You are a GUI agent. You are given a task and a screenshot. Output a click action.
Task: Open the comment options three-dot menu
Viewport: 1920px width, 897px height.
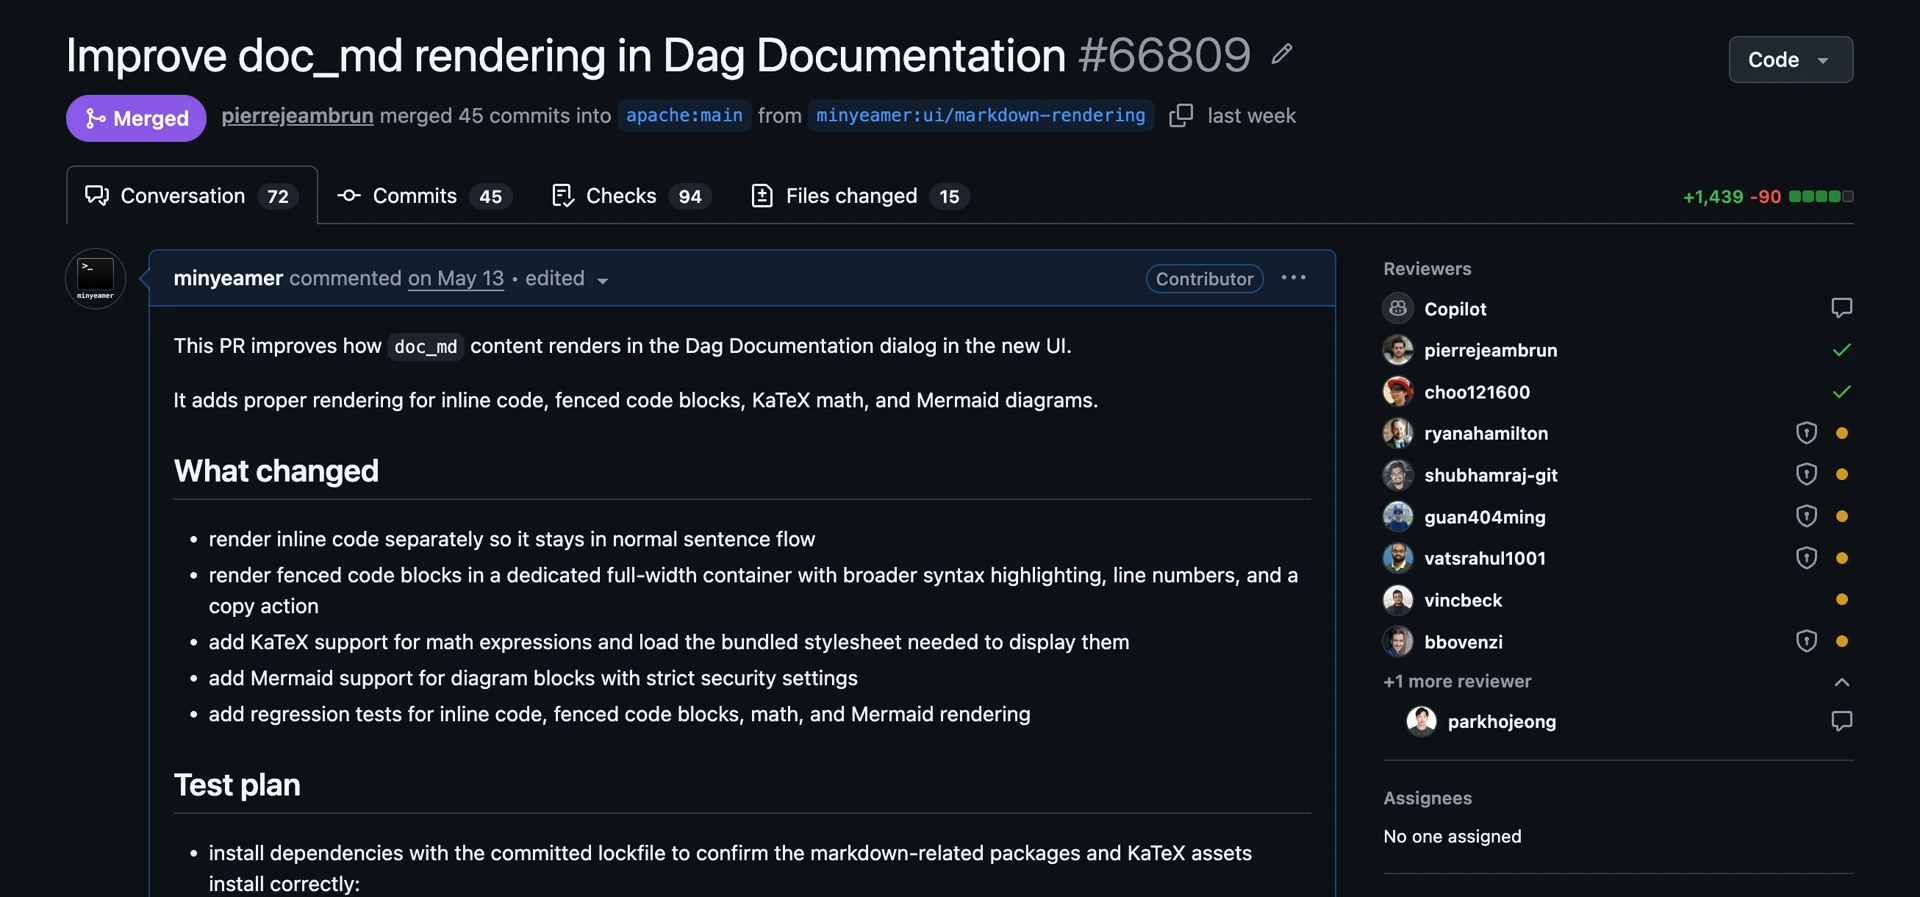coord(1293,278)
